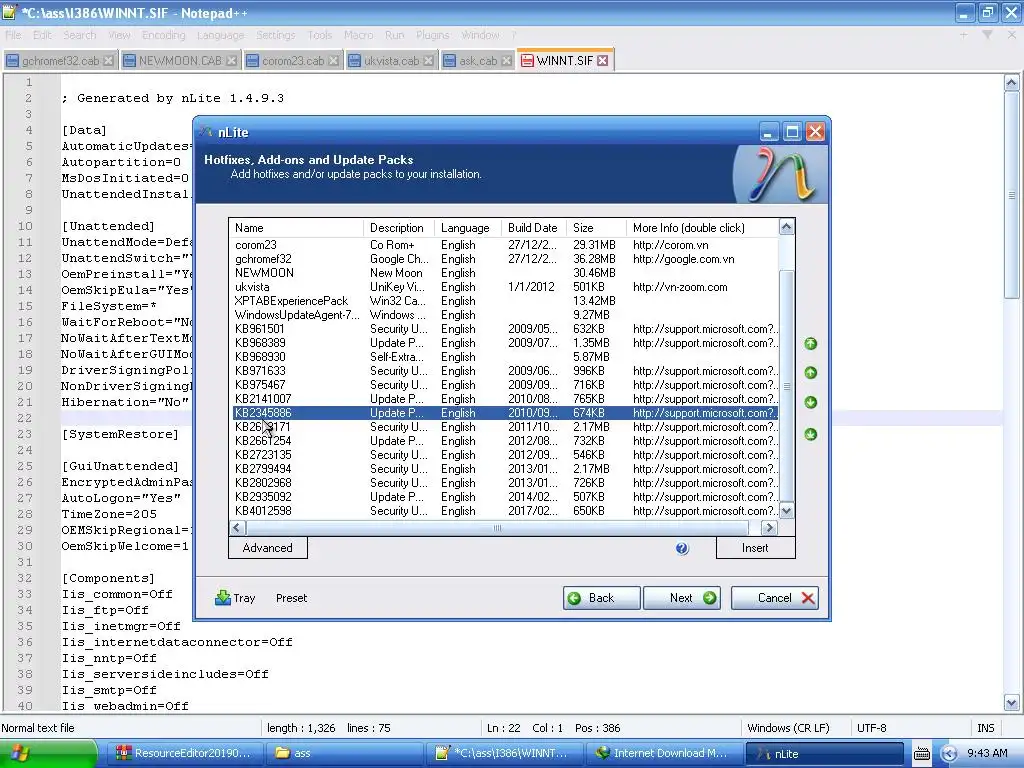Open the Encoding menu in Notepad++
Screen dimensions: 1024x768
point(163,35)
